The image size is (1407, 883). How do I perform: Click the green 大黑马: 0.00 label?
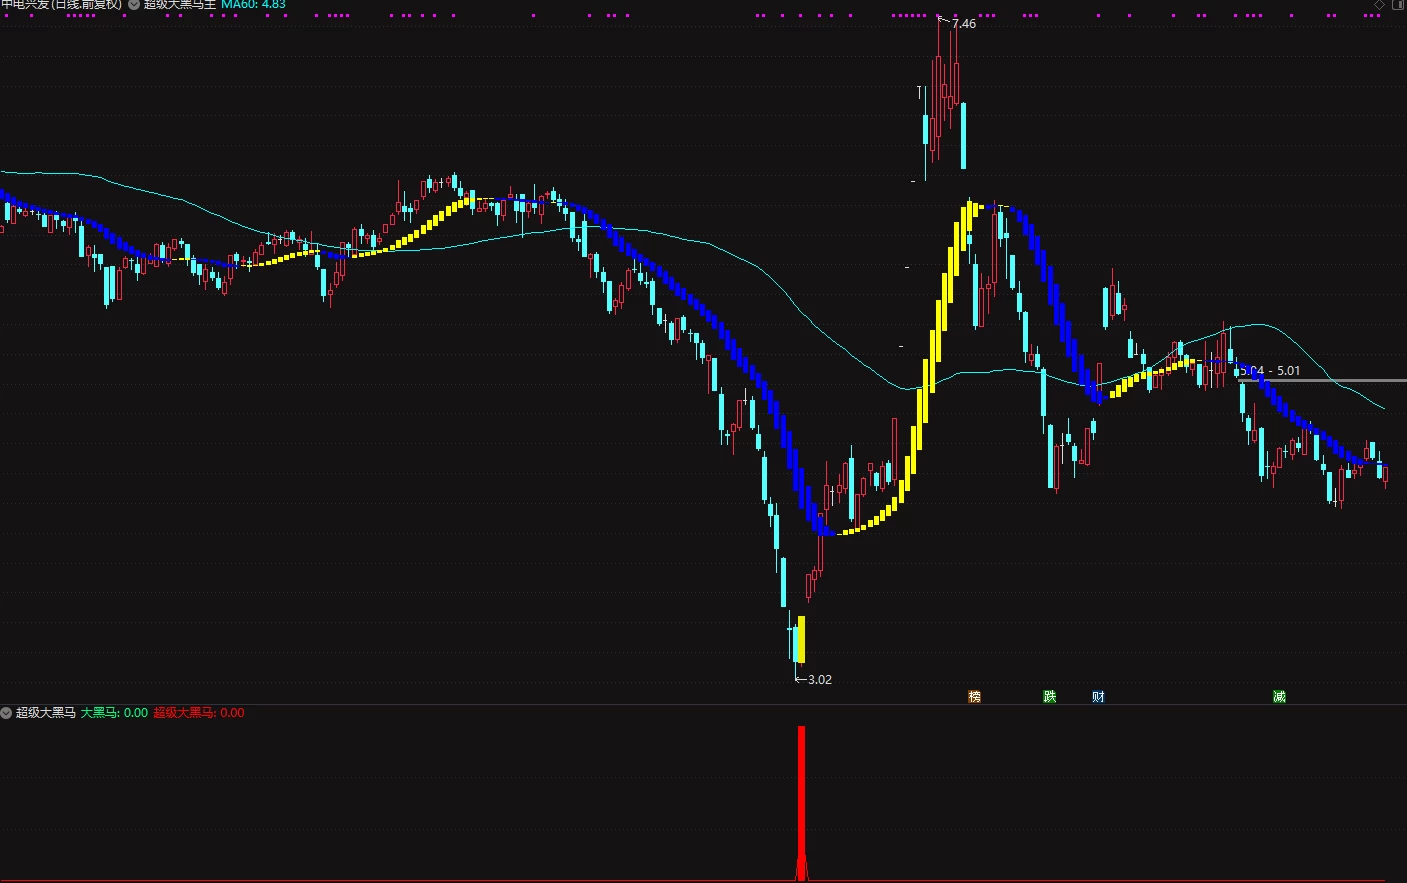pos(114,713)
